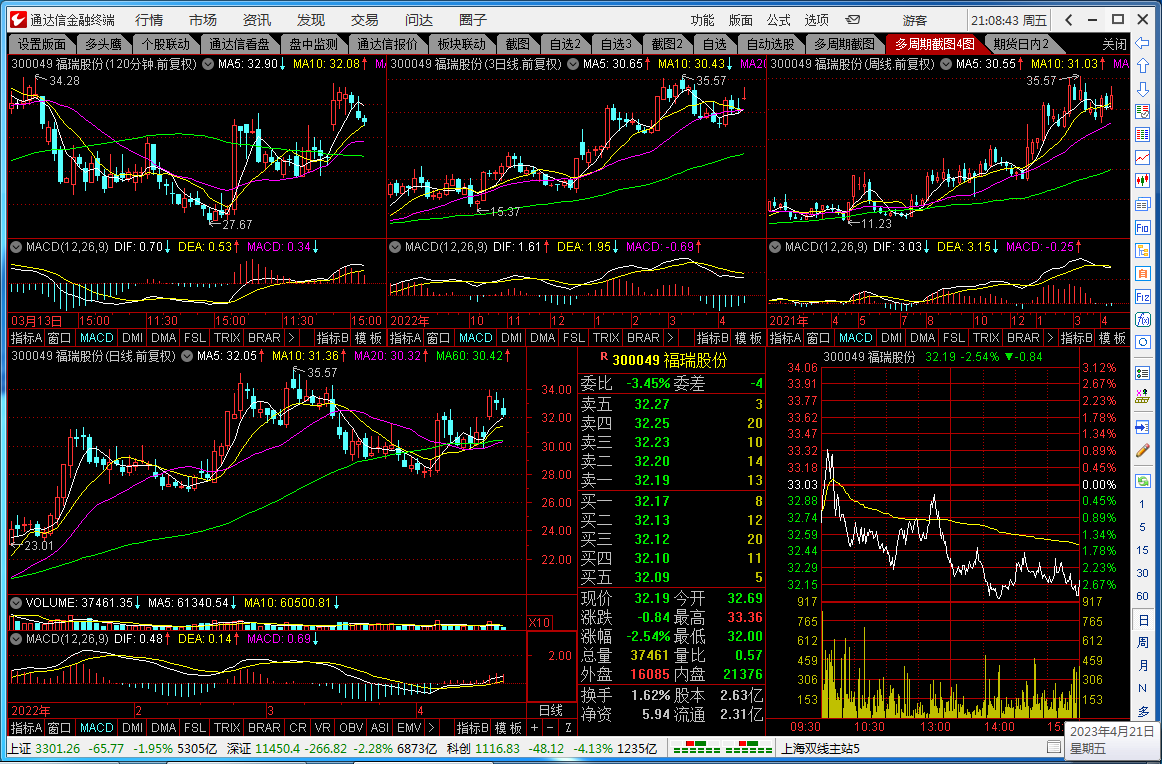Viewport: 1162px width, 764px height.
Task: Select the 月 monthly period button
Action: pos(1143,665)
